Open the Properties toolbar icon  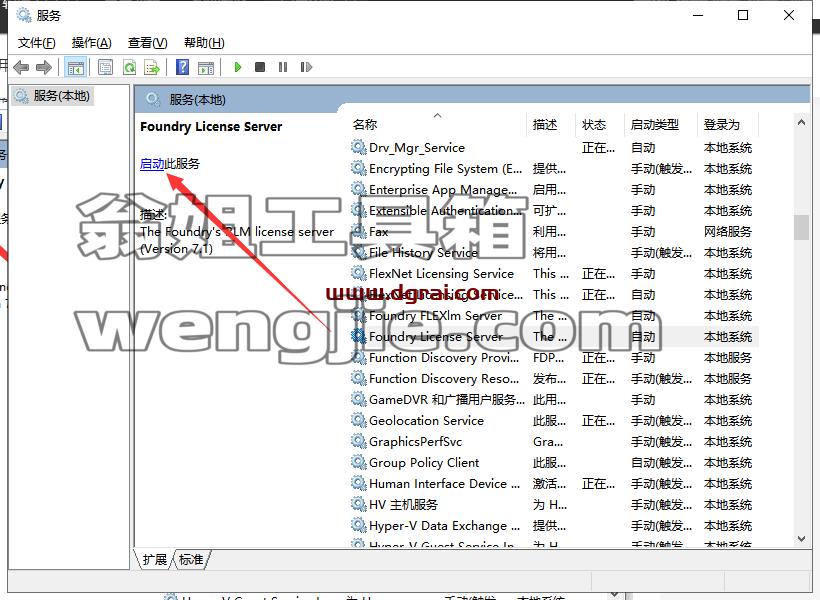[106, 67]
